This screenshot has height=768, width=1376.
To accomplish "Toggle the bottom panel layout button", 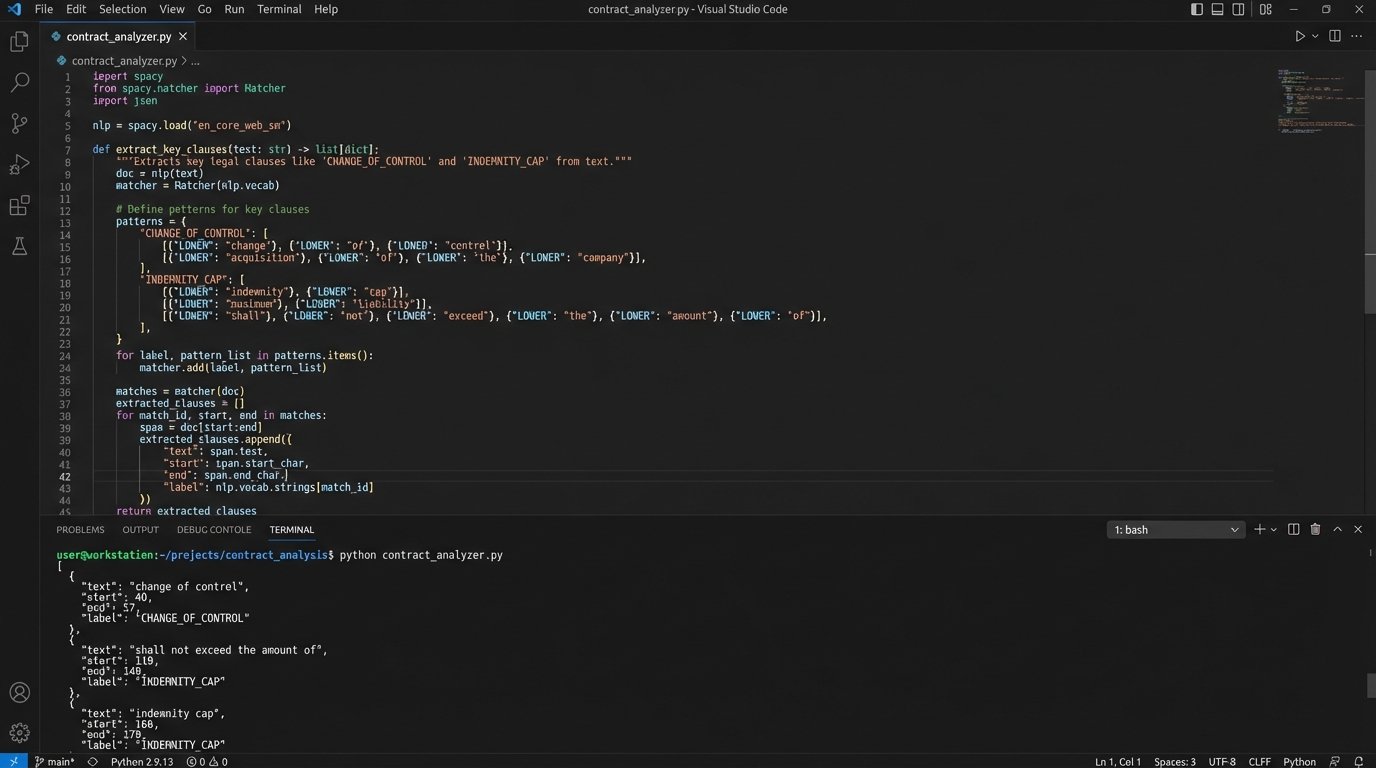I will pyautogui.click(x=1217, y=9).
